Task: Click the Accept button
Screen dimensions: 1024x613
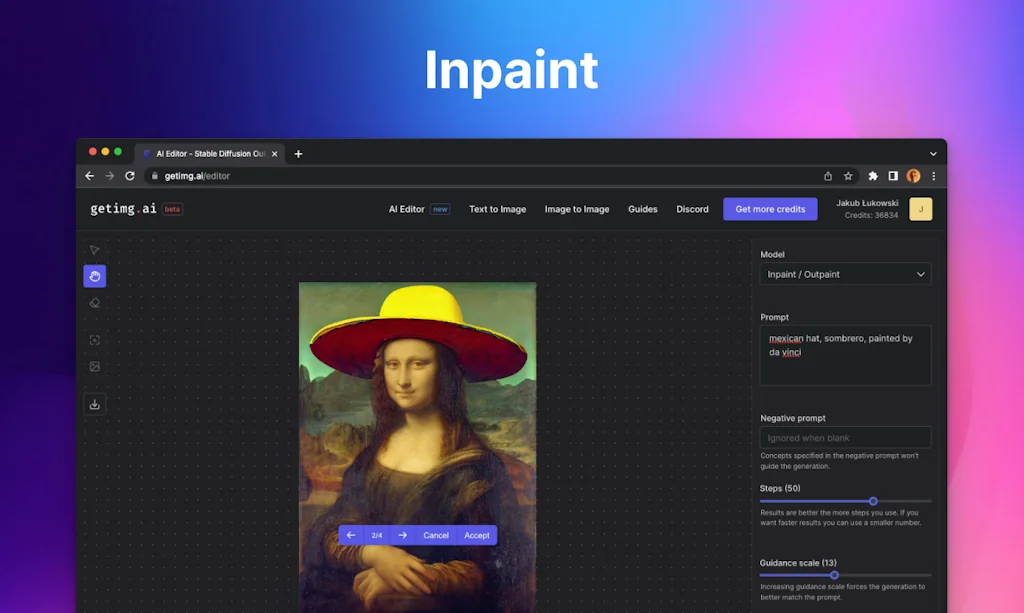Action: click(x=476, y=535)
